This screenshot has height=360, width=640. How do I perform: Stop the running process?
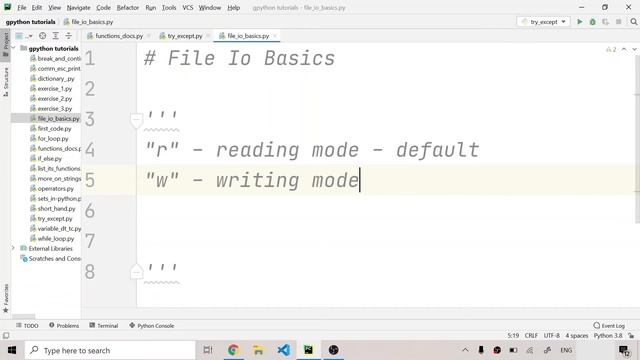pyautogui.click(x=619, y=22)
